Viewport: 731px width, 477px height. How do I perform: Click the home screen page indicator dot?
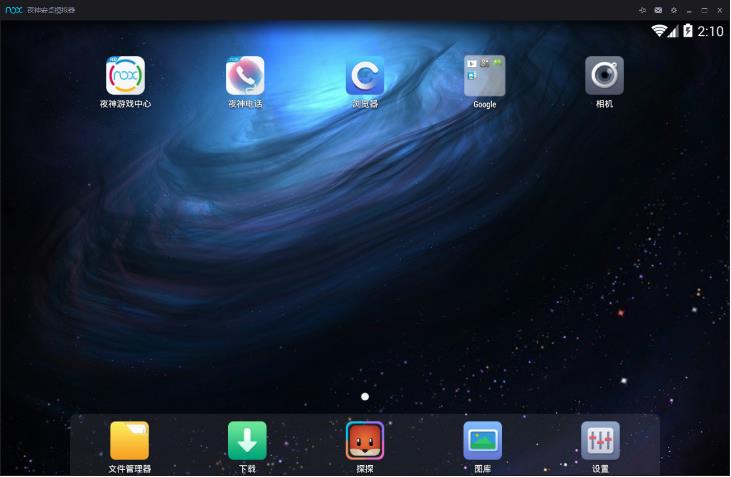tap(365, 397)
